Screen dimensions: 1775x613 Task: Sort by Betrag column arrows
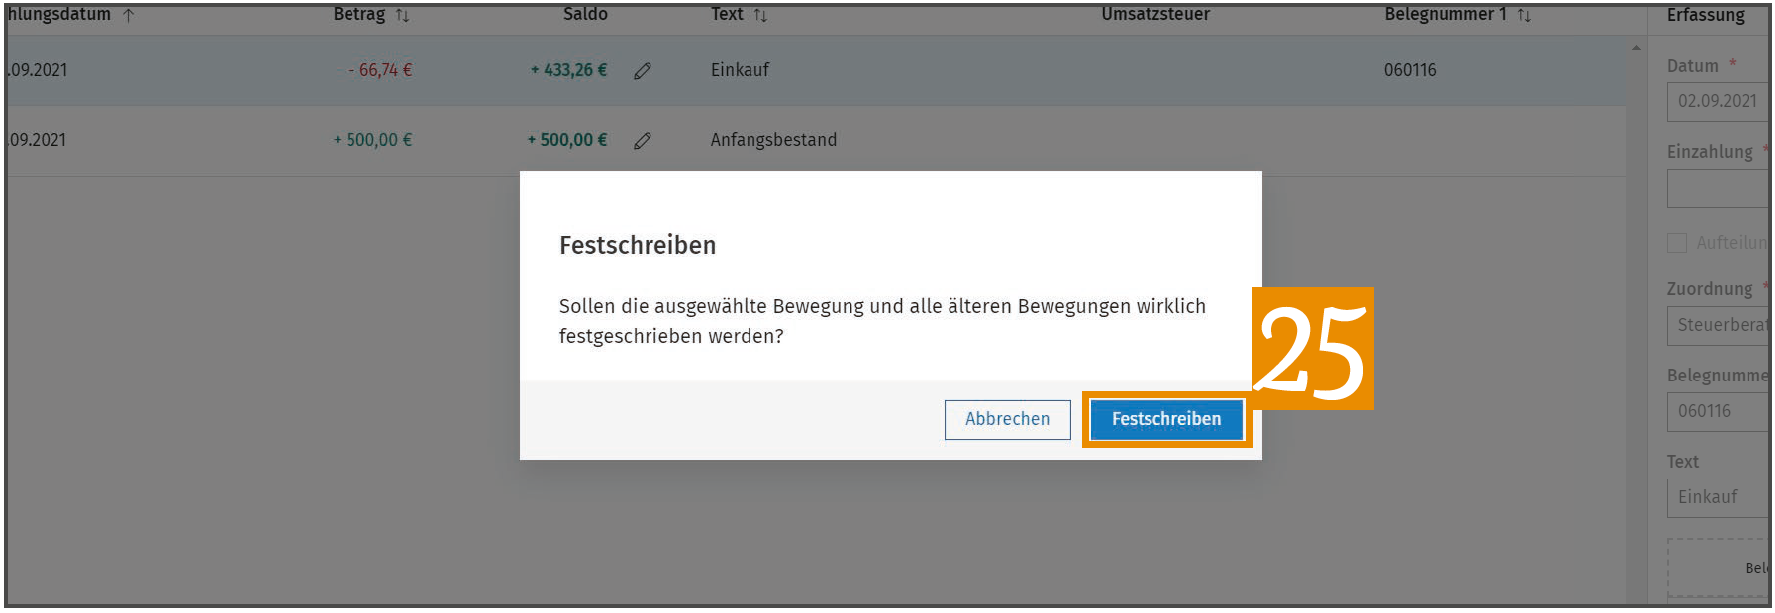[x=402, y=15]
